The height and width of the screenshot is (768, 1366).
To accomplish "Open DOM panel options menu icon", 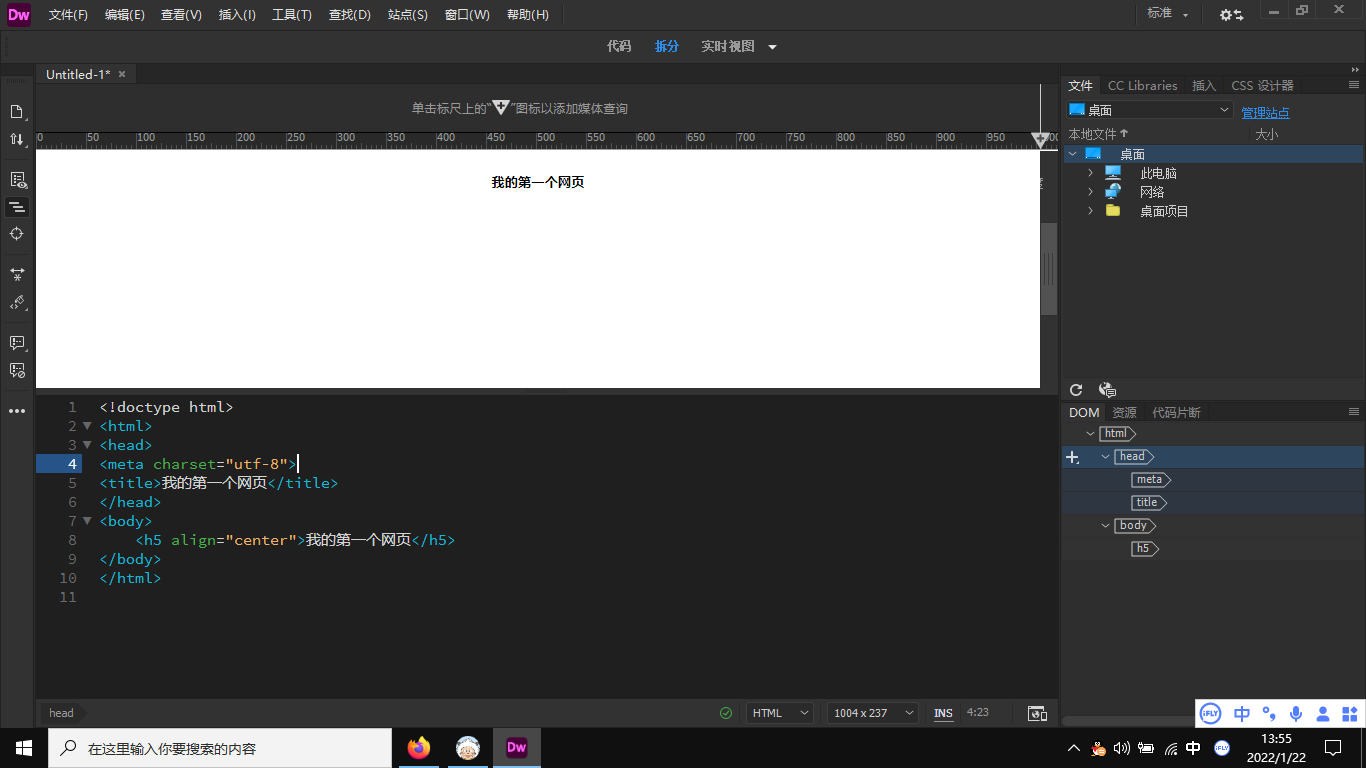I will click(1354, 412).
